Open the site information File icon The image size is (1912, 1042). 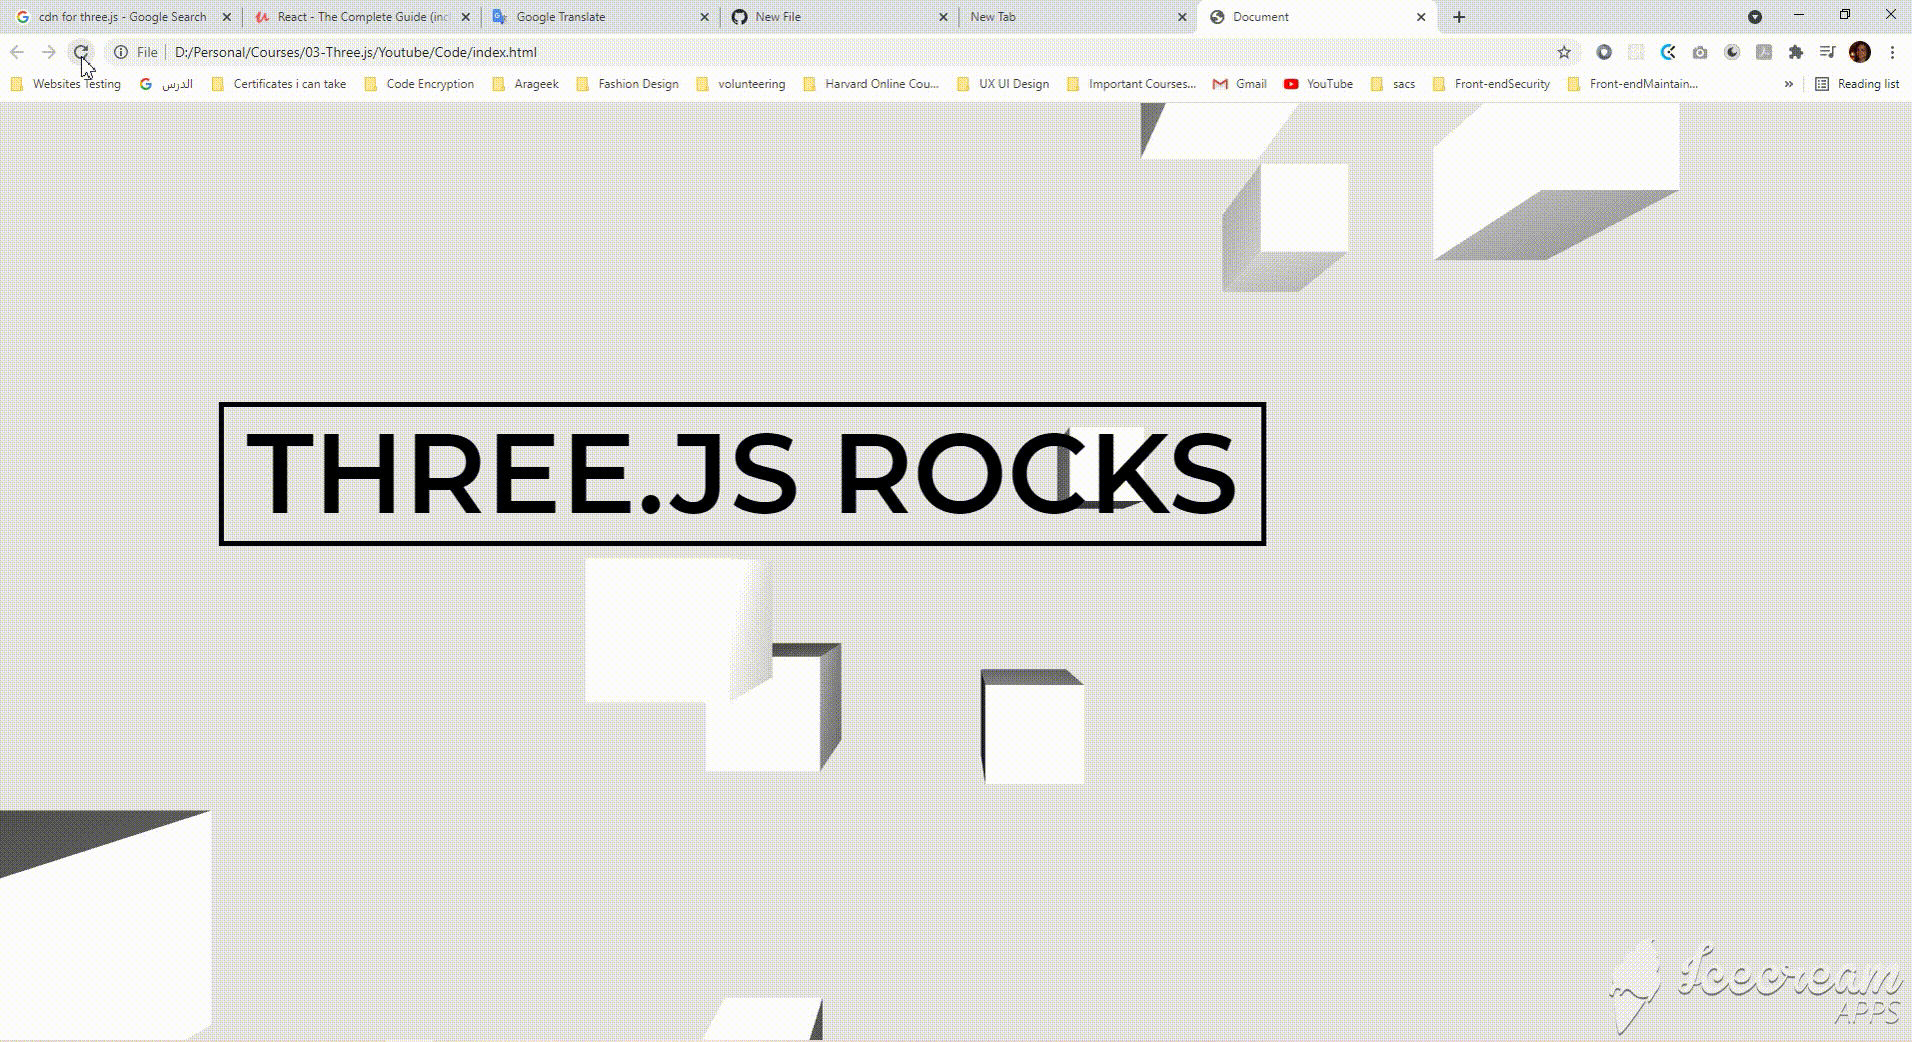(120, 52)
